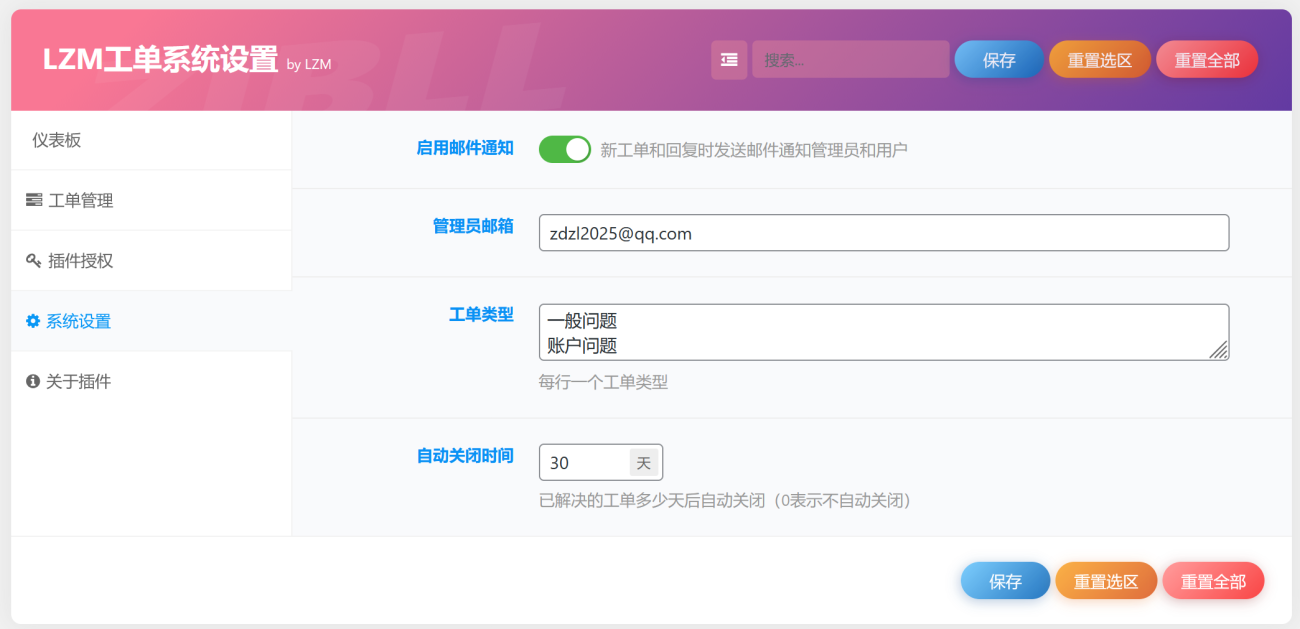Viewport: 1300px width, 629px height.
Task: Click the 工单类型 textarea resize handle
Action: [1221, 351]
